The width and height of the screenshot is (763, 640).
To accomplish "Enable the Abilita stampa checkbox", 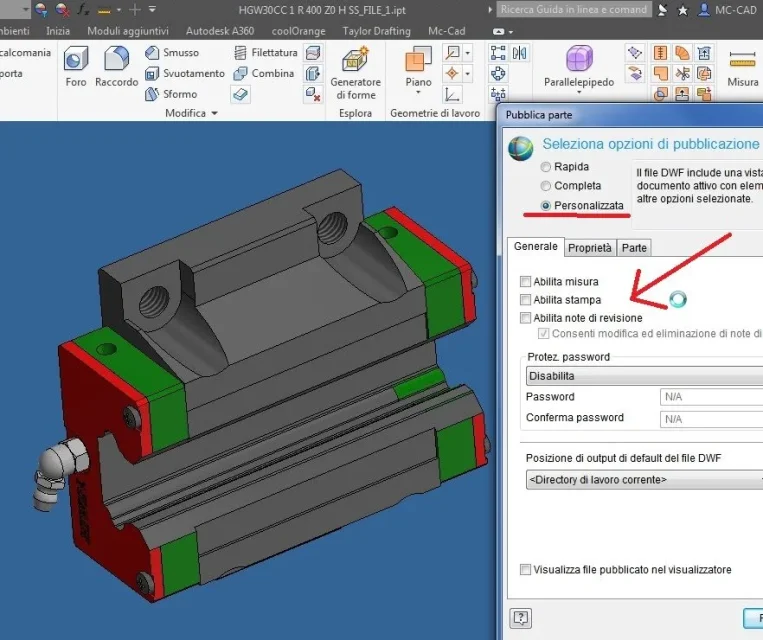I will pos(525,299).
